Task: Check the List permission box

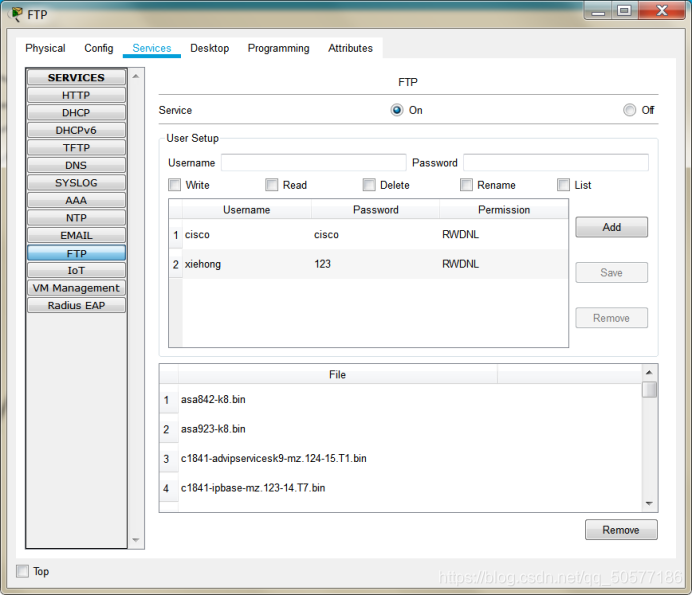Action: click(x=563, y=185)
